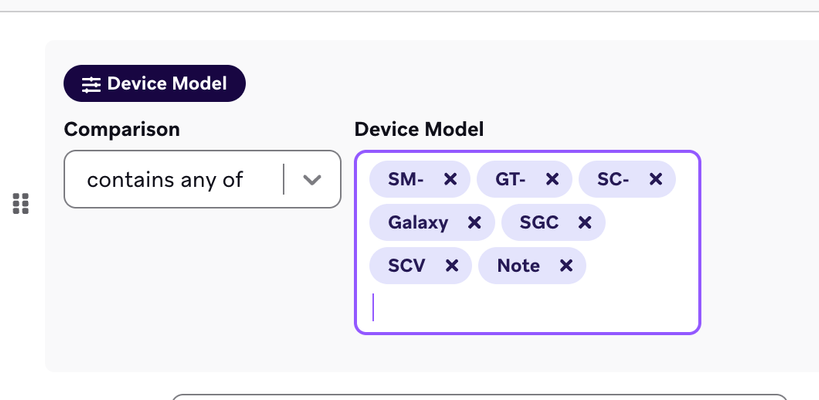Click the Device Model field label

point(419,130)
